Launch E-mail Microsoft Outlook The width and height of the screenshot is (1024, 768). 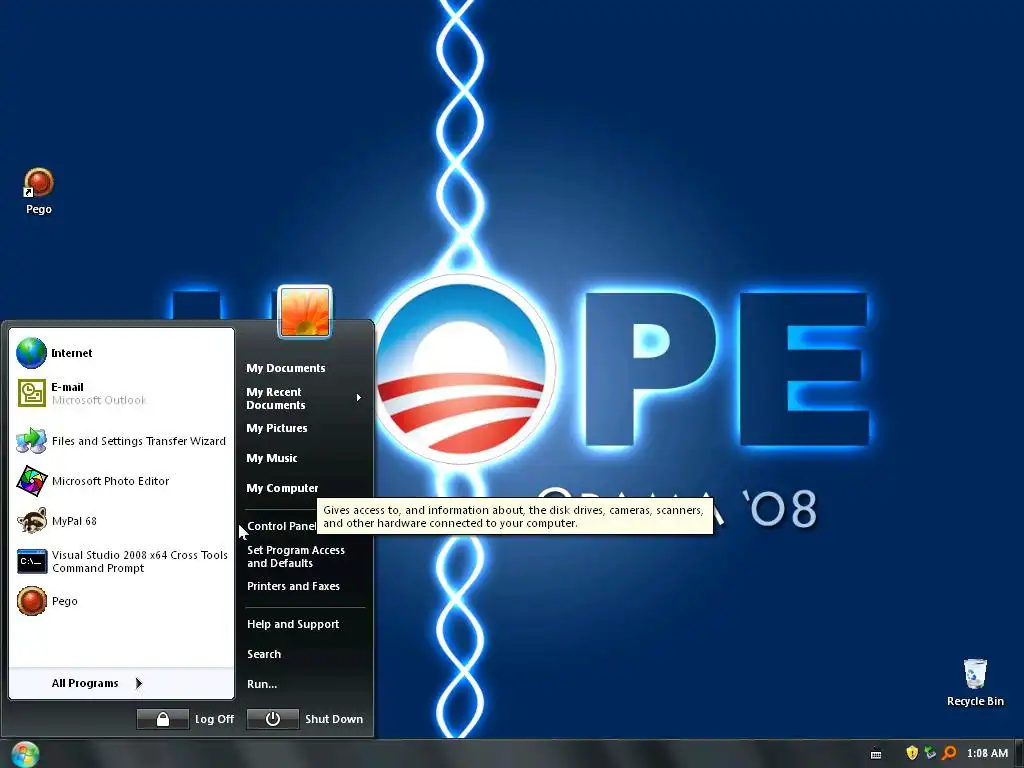(x=121, y=393)
